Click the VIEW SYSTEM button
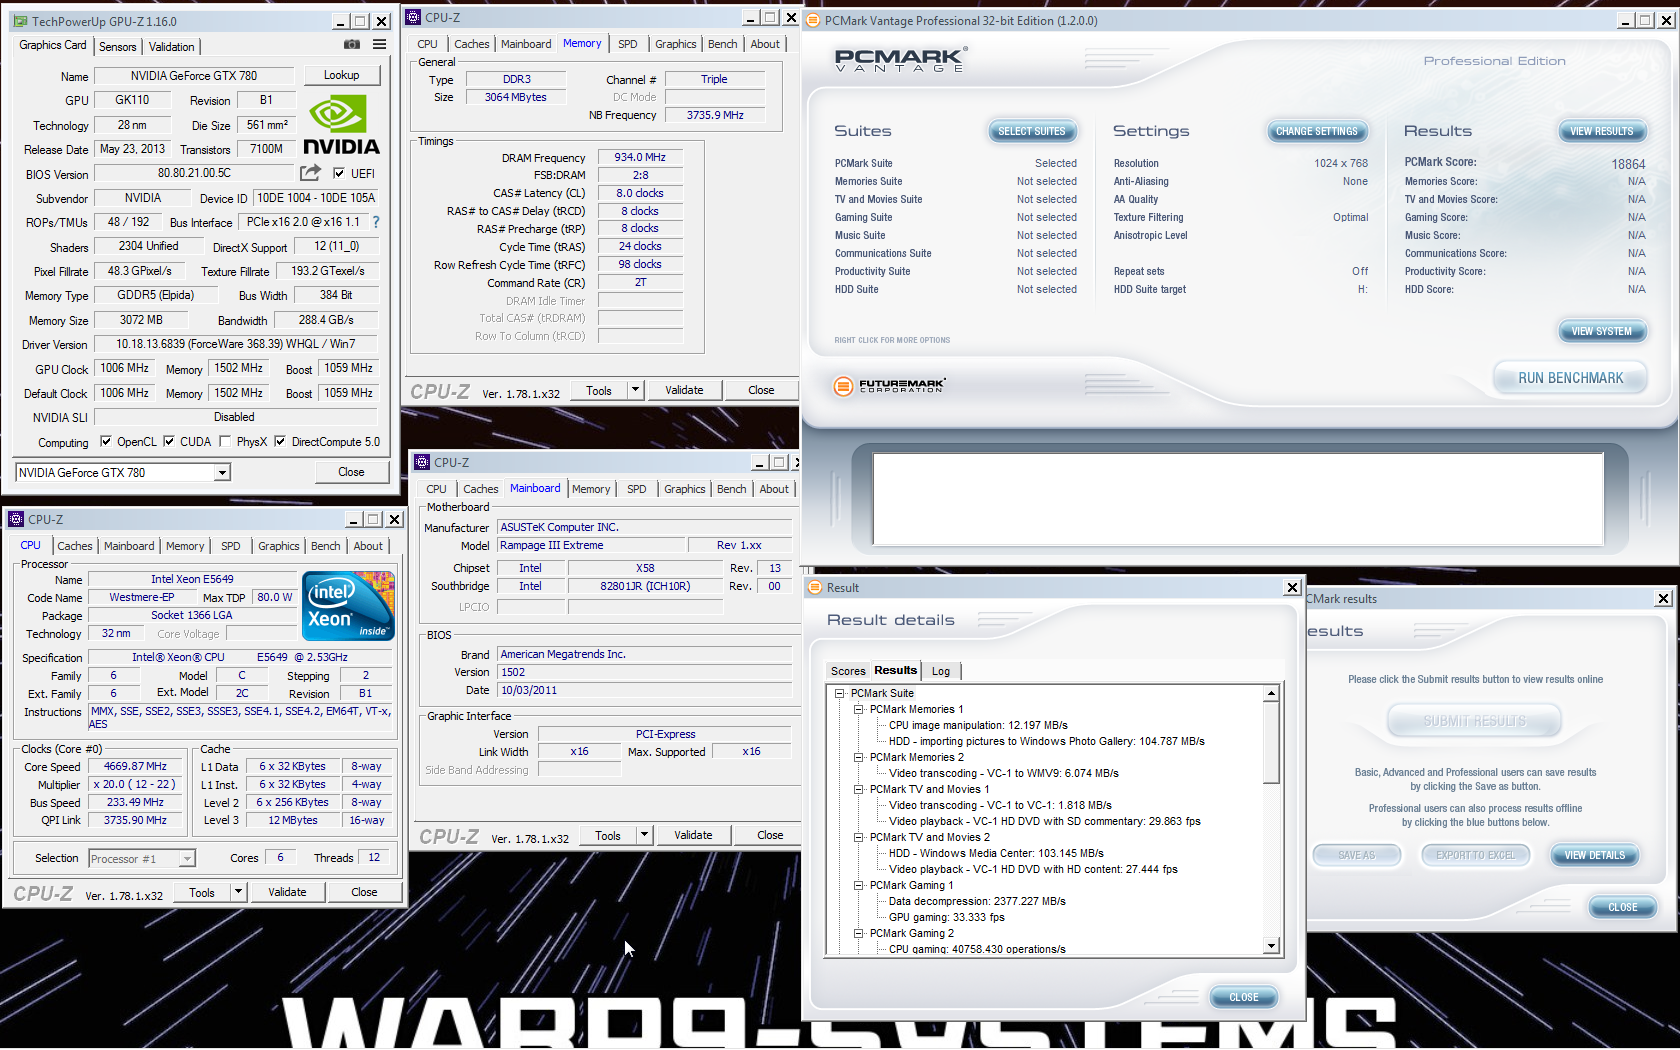 [1601, 331]
